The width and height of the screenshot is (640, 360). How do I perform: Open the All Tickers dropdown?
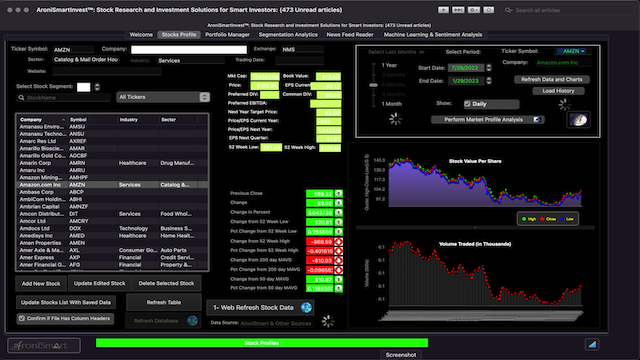click(163, 97)
